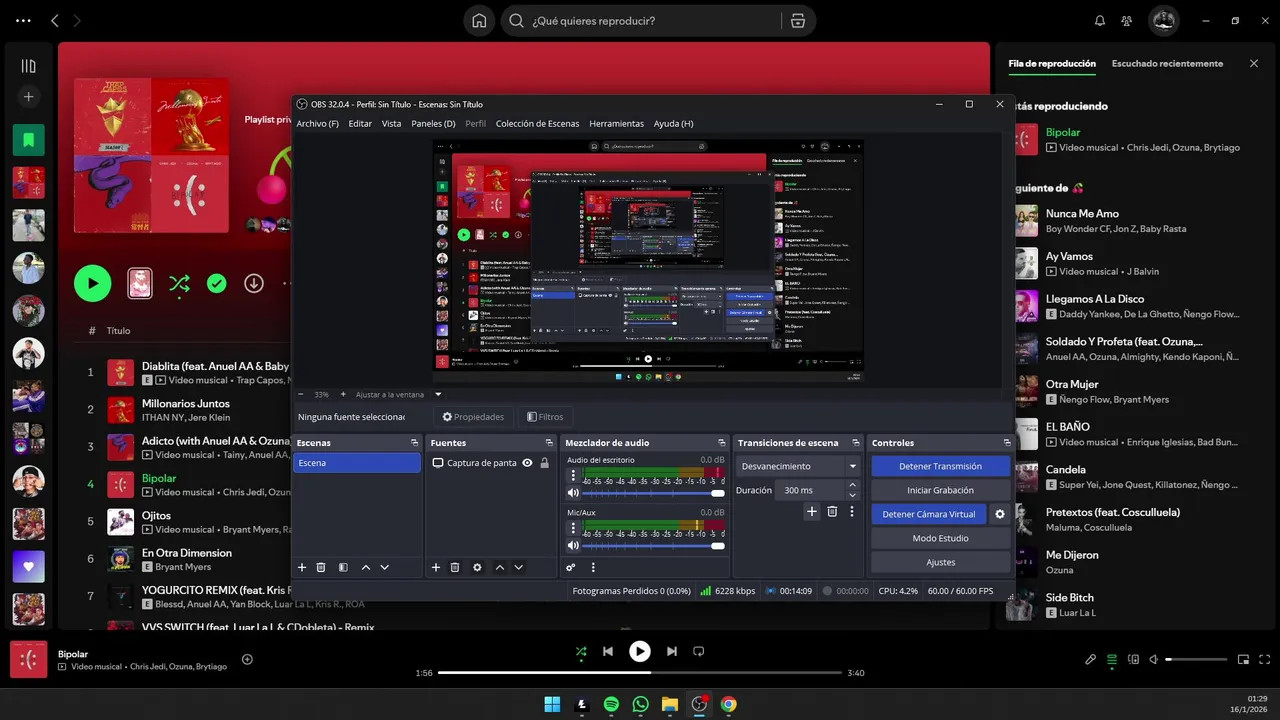Move scene up in Escenas panel
Image resolution: width=1280 pixels, height=720 pixels.
click(366, 567)
